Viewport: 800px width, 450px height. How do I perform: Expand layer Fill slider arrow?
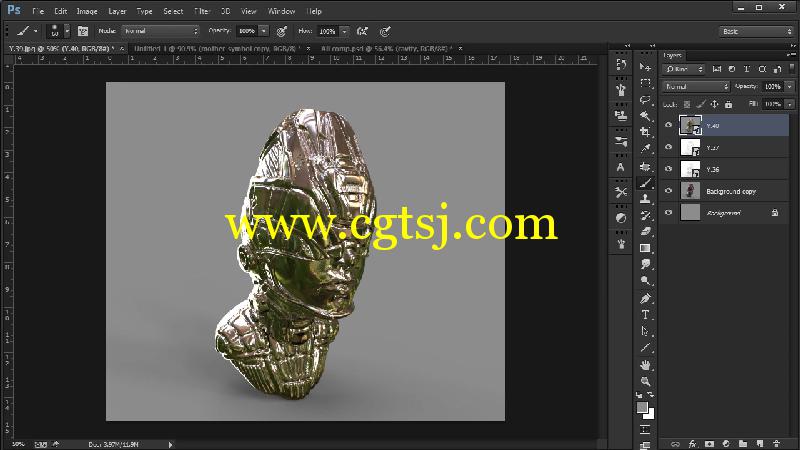790,104
